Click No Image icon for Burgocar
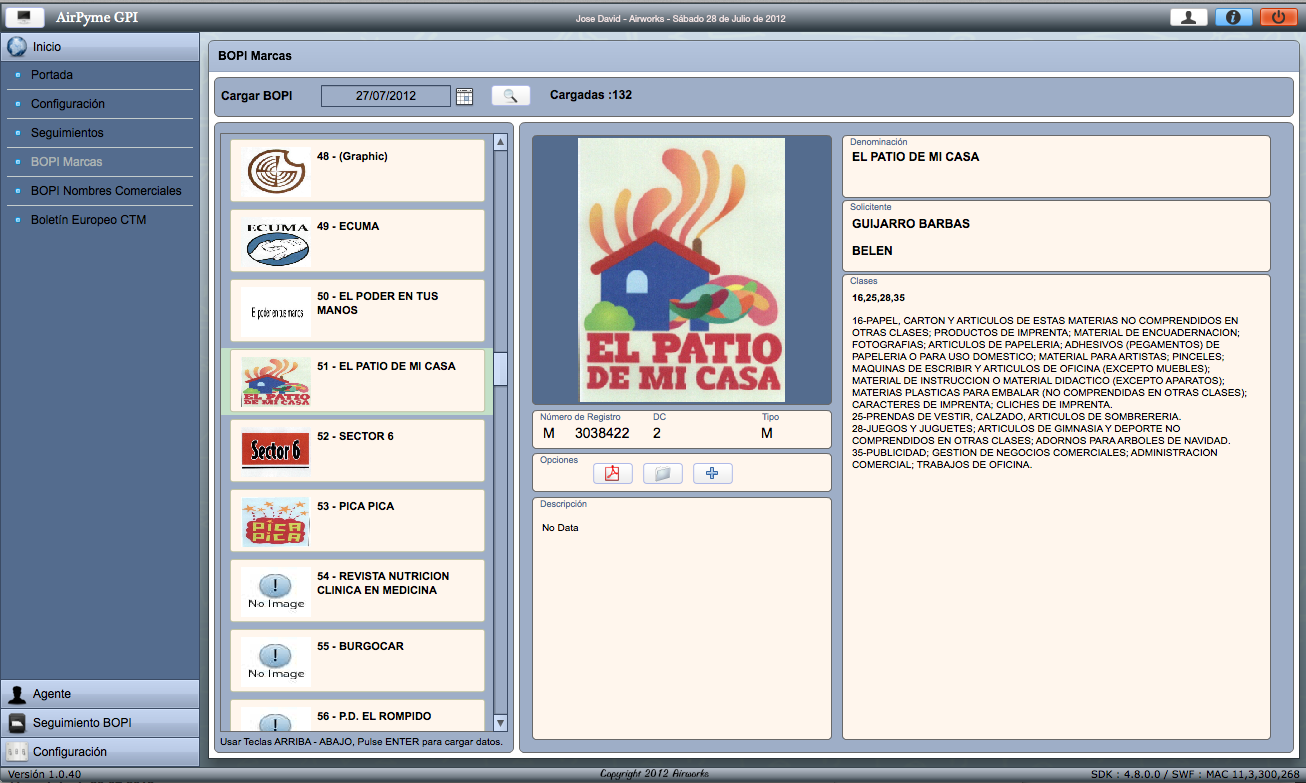 pos(276,661)
